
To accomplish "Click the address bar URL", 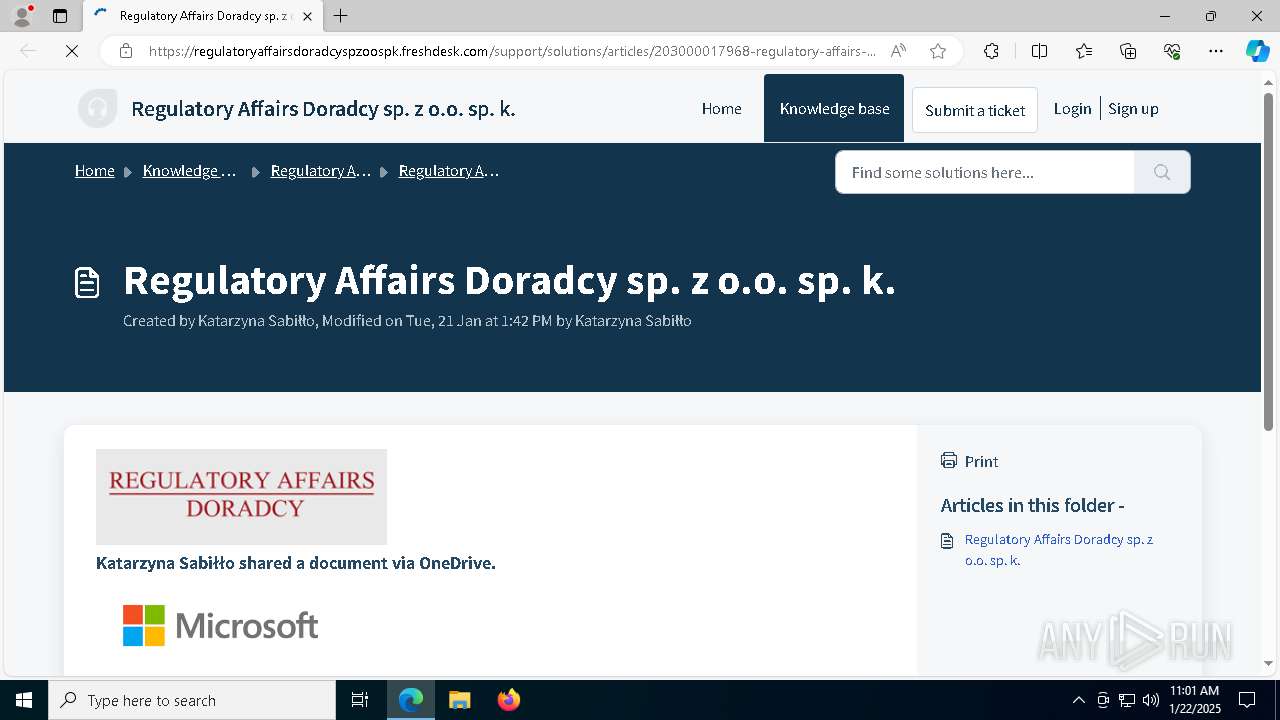I will [512, 51].
